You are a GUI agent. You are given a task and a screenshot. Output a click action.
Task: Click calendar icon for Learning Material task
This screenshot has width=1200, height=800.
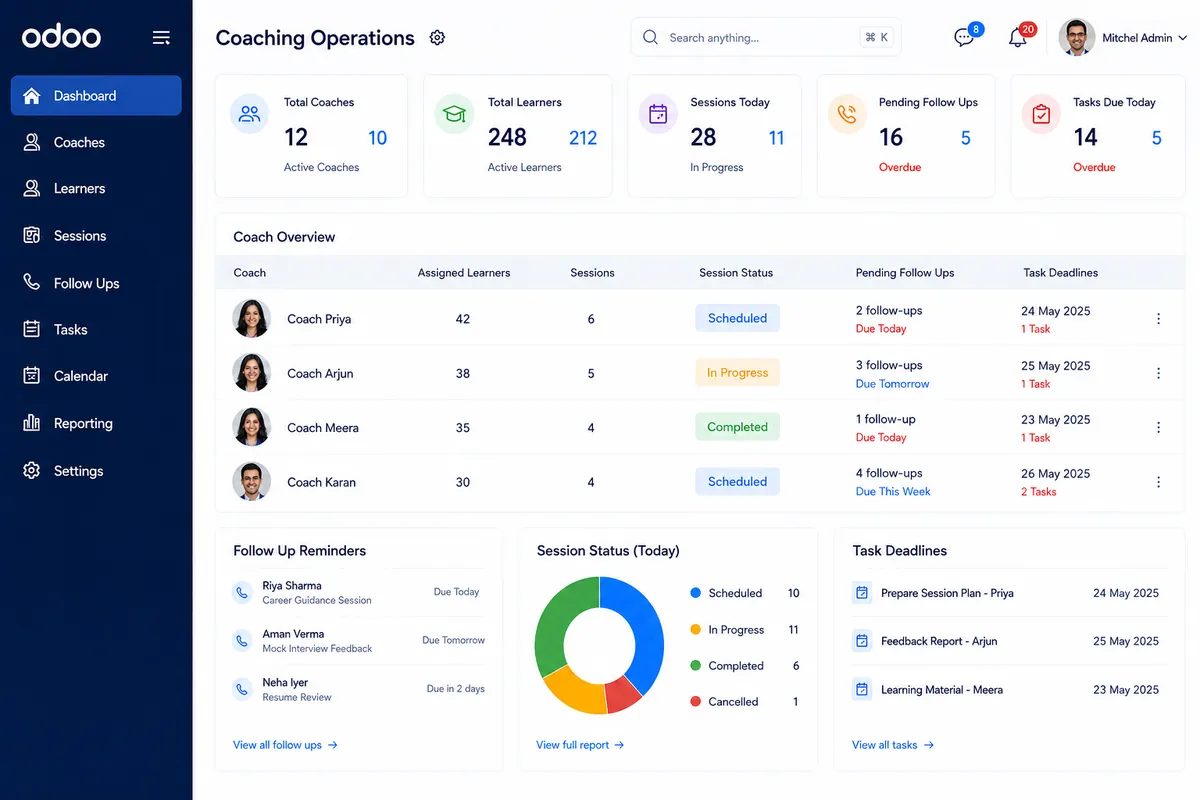tap(862, 689)
